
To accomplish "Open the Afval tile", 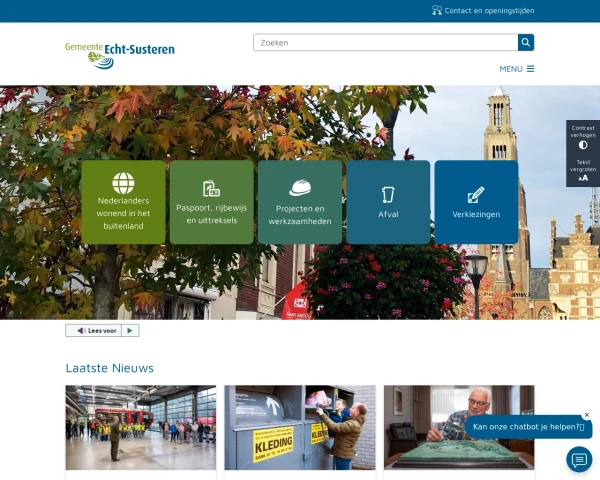I will (388, 202).
